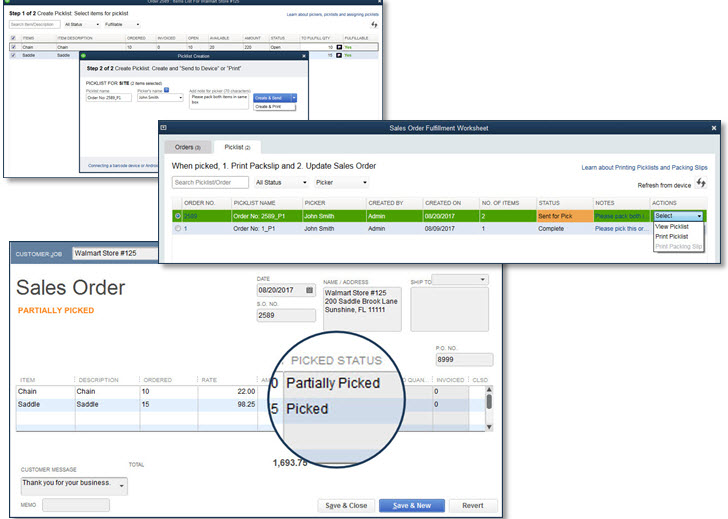Choose Create & Print from the dropdown
Screen dimensions: 728x519
point(274,107)
